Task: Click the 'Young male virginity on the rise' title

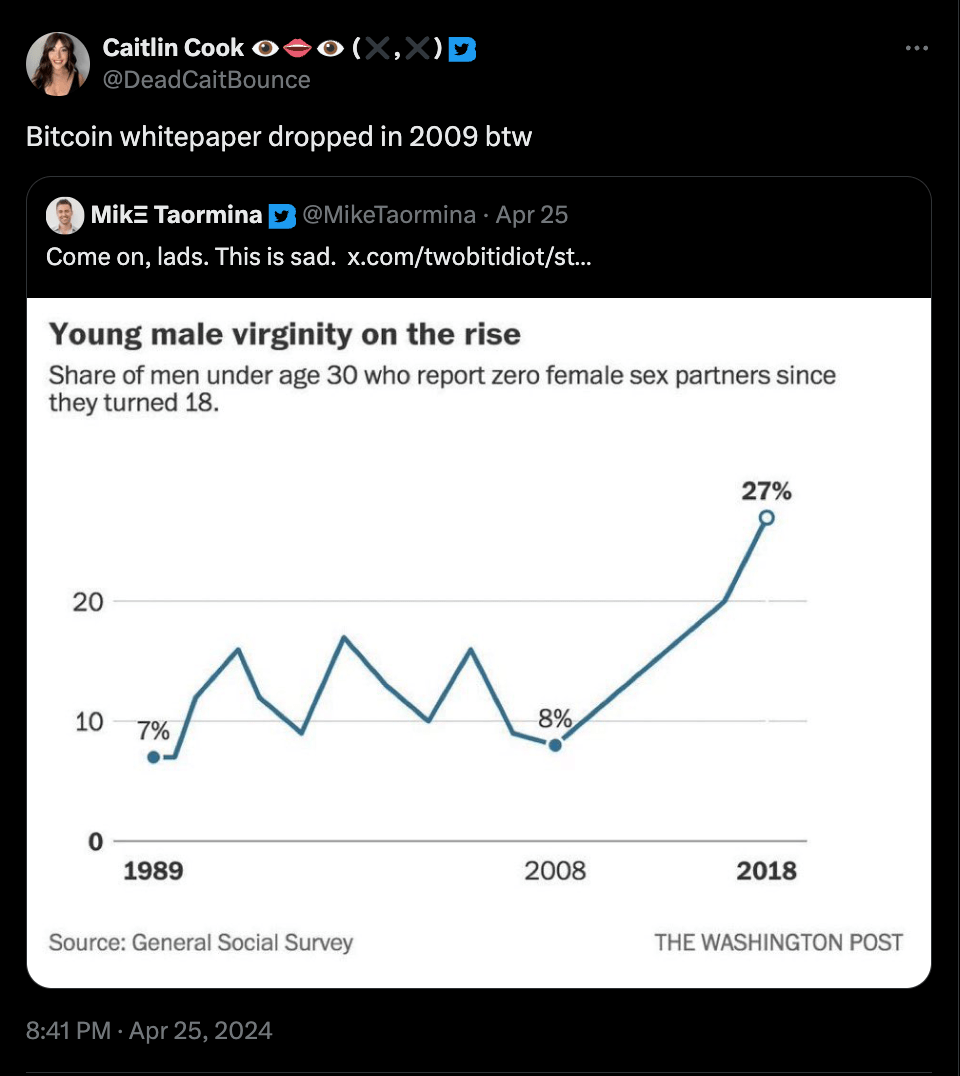Action: click(x=285, y=333)
